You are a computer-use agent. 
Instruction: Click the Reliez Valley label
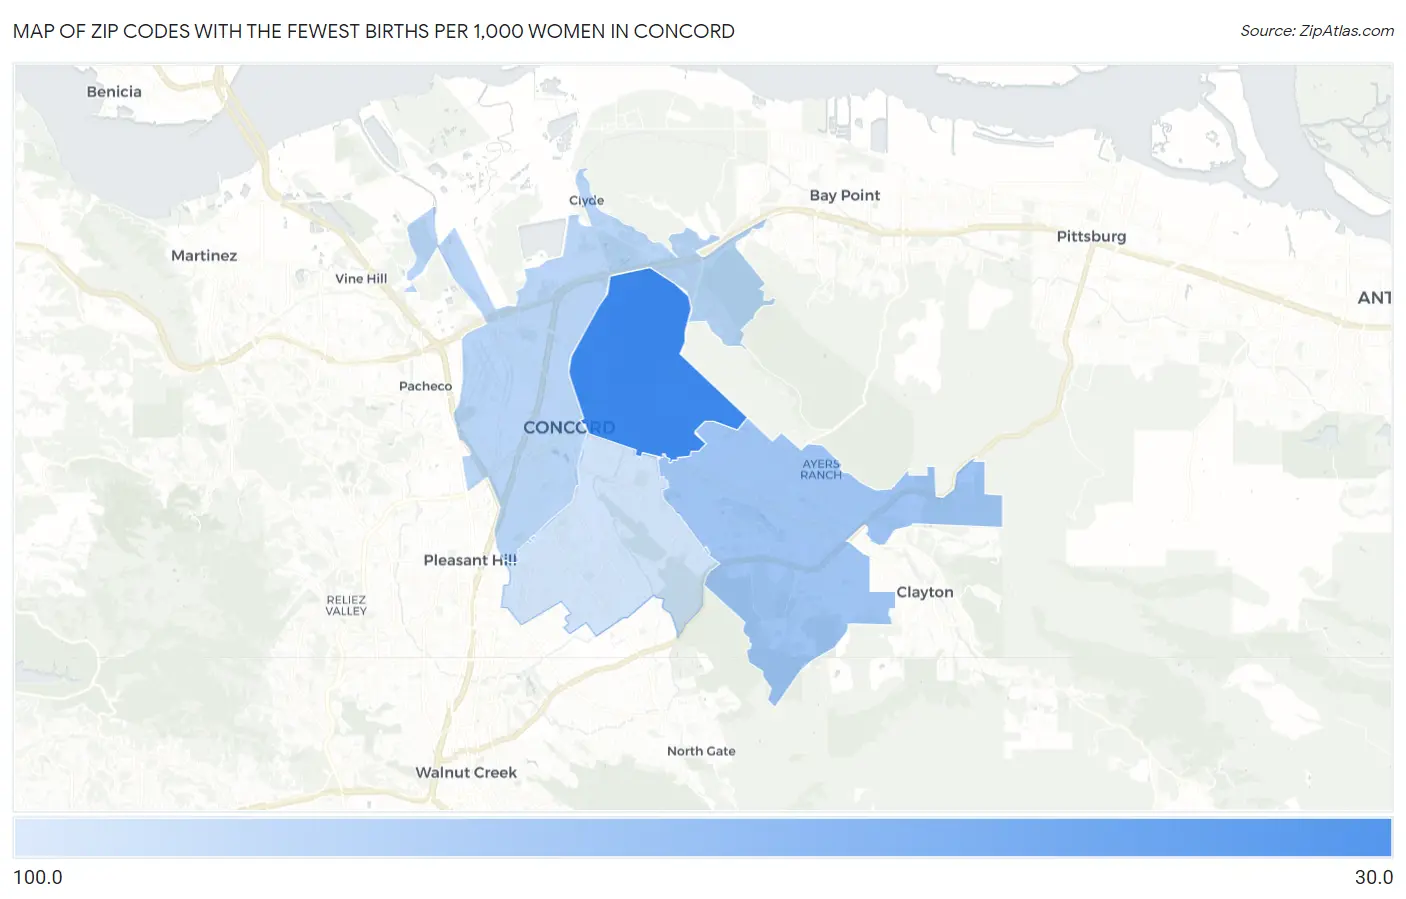pos(346,605)
